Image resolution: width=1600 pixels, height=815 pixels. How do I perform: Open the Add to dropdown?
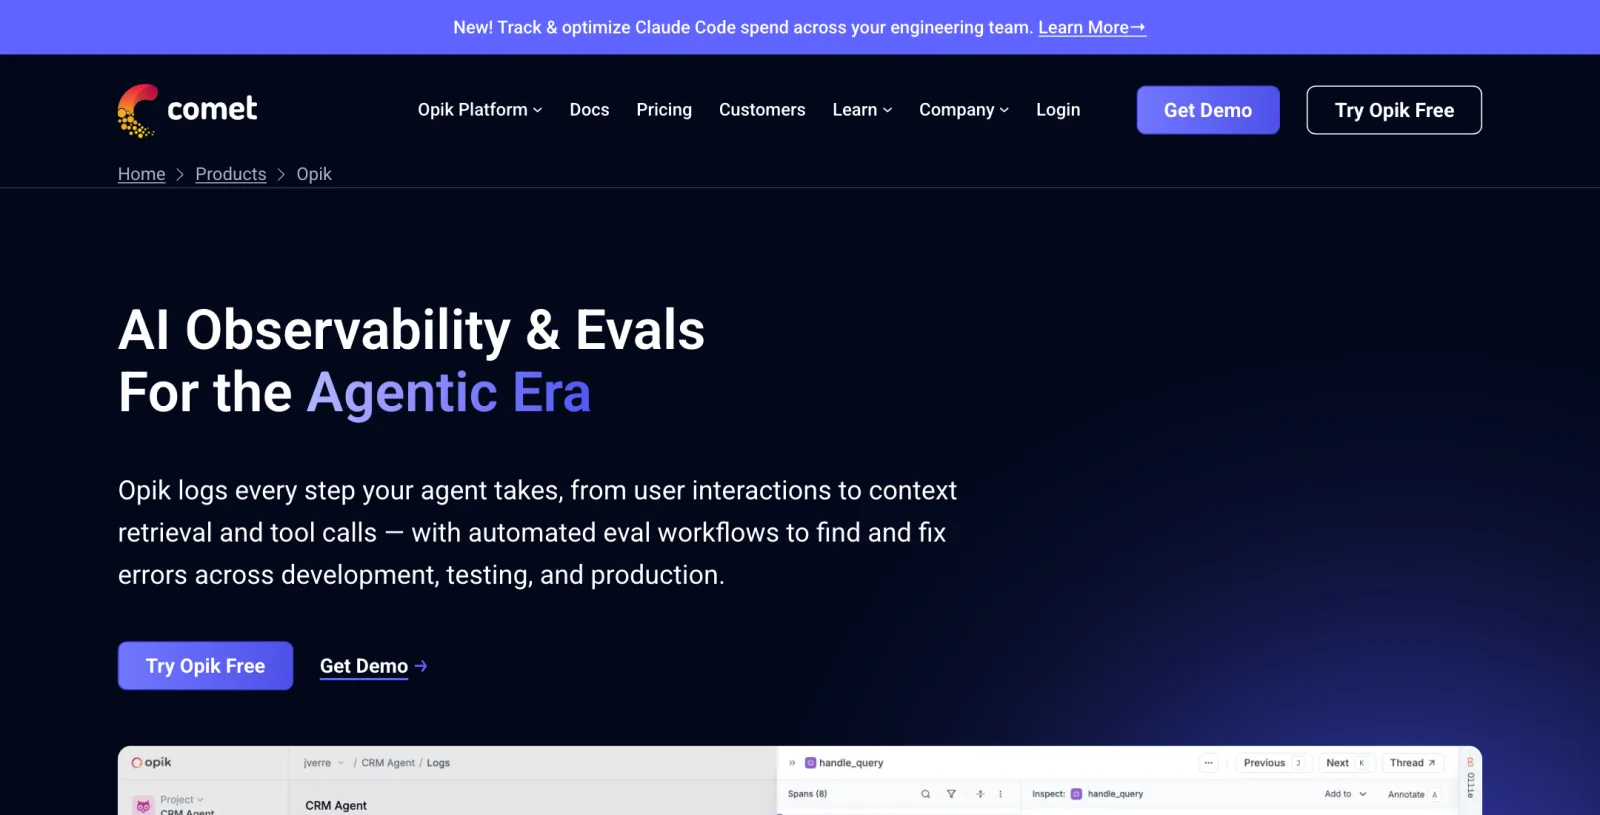1345,794
